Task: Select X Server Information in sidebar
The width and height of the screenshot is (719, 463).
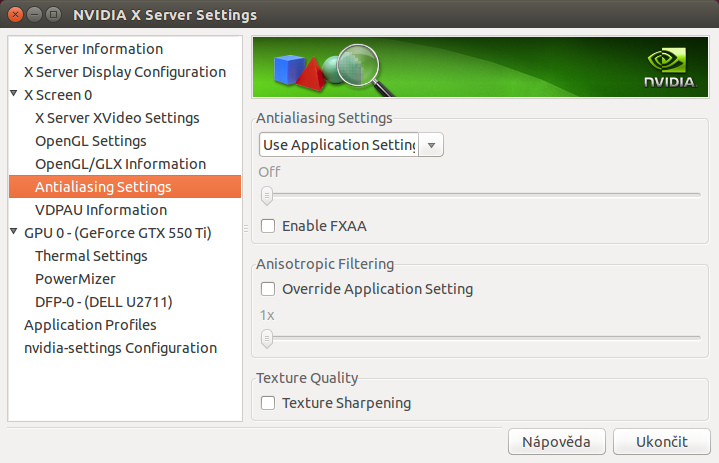Action: (x=93, y=49)
